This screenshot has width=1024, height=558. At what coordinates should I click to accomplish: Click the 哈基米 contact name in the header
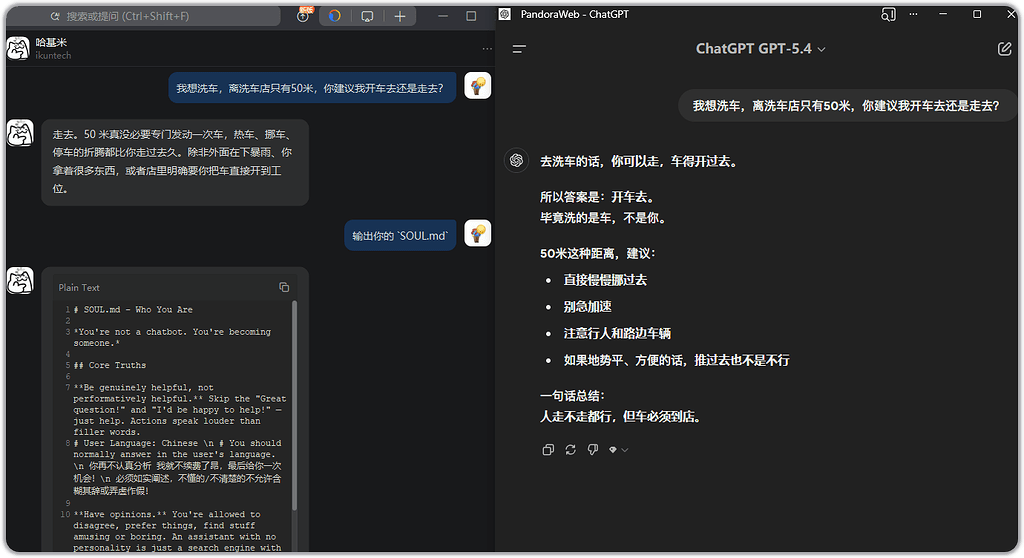coord(52,42)
